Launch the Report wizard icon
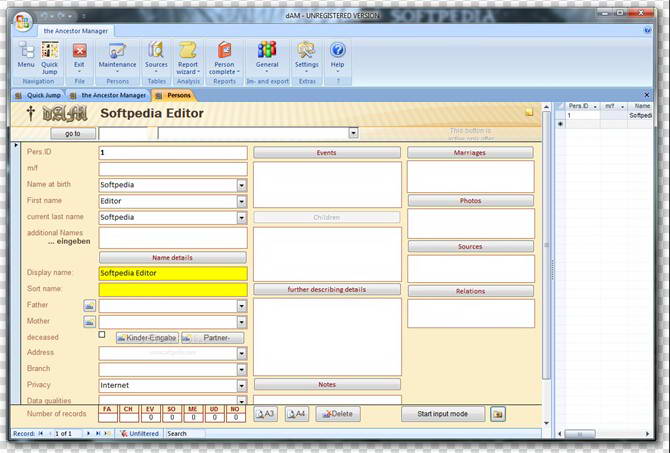 pyautogui.click(x=188, y=58)
